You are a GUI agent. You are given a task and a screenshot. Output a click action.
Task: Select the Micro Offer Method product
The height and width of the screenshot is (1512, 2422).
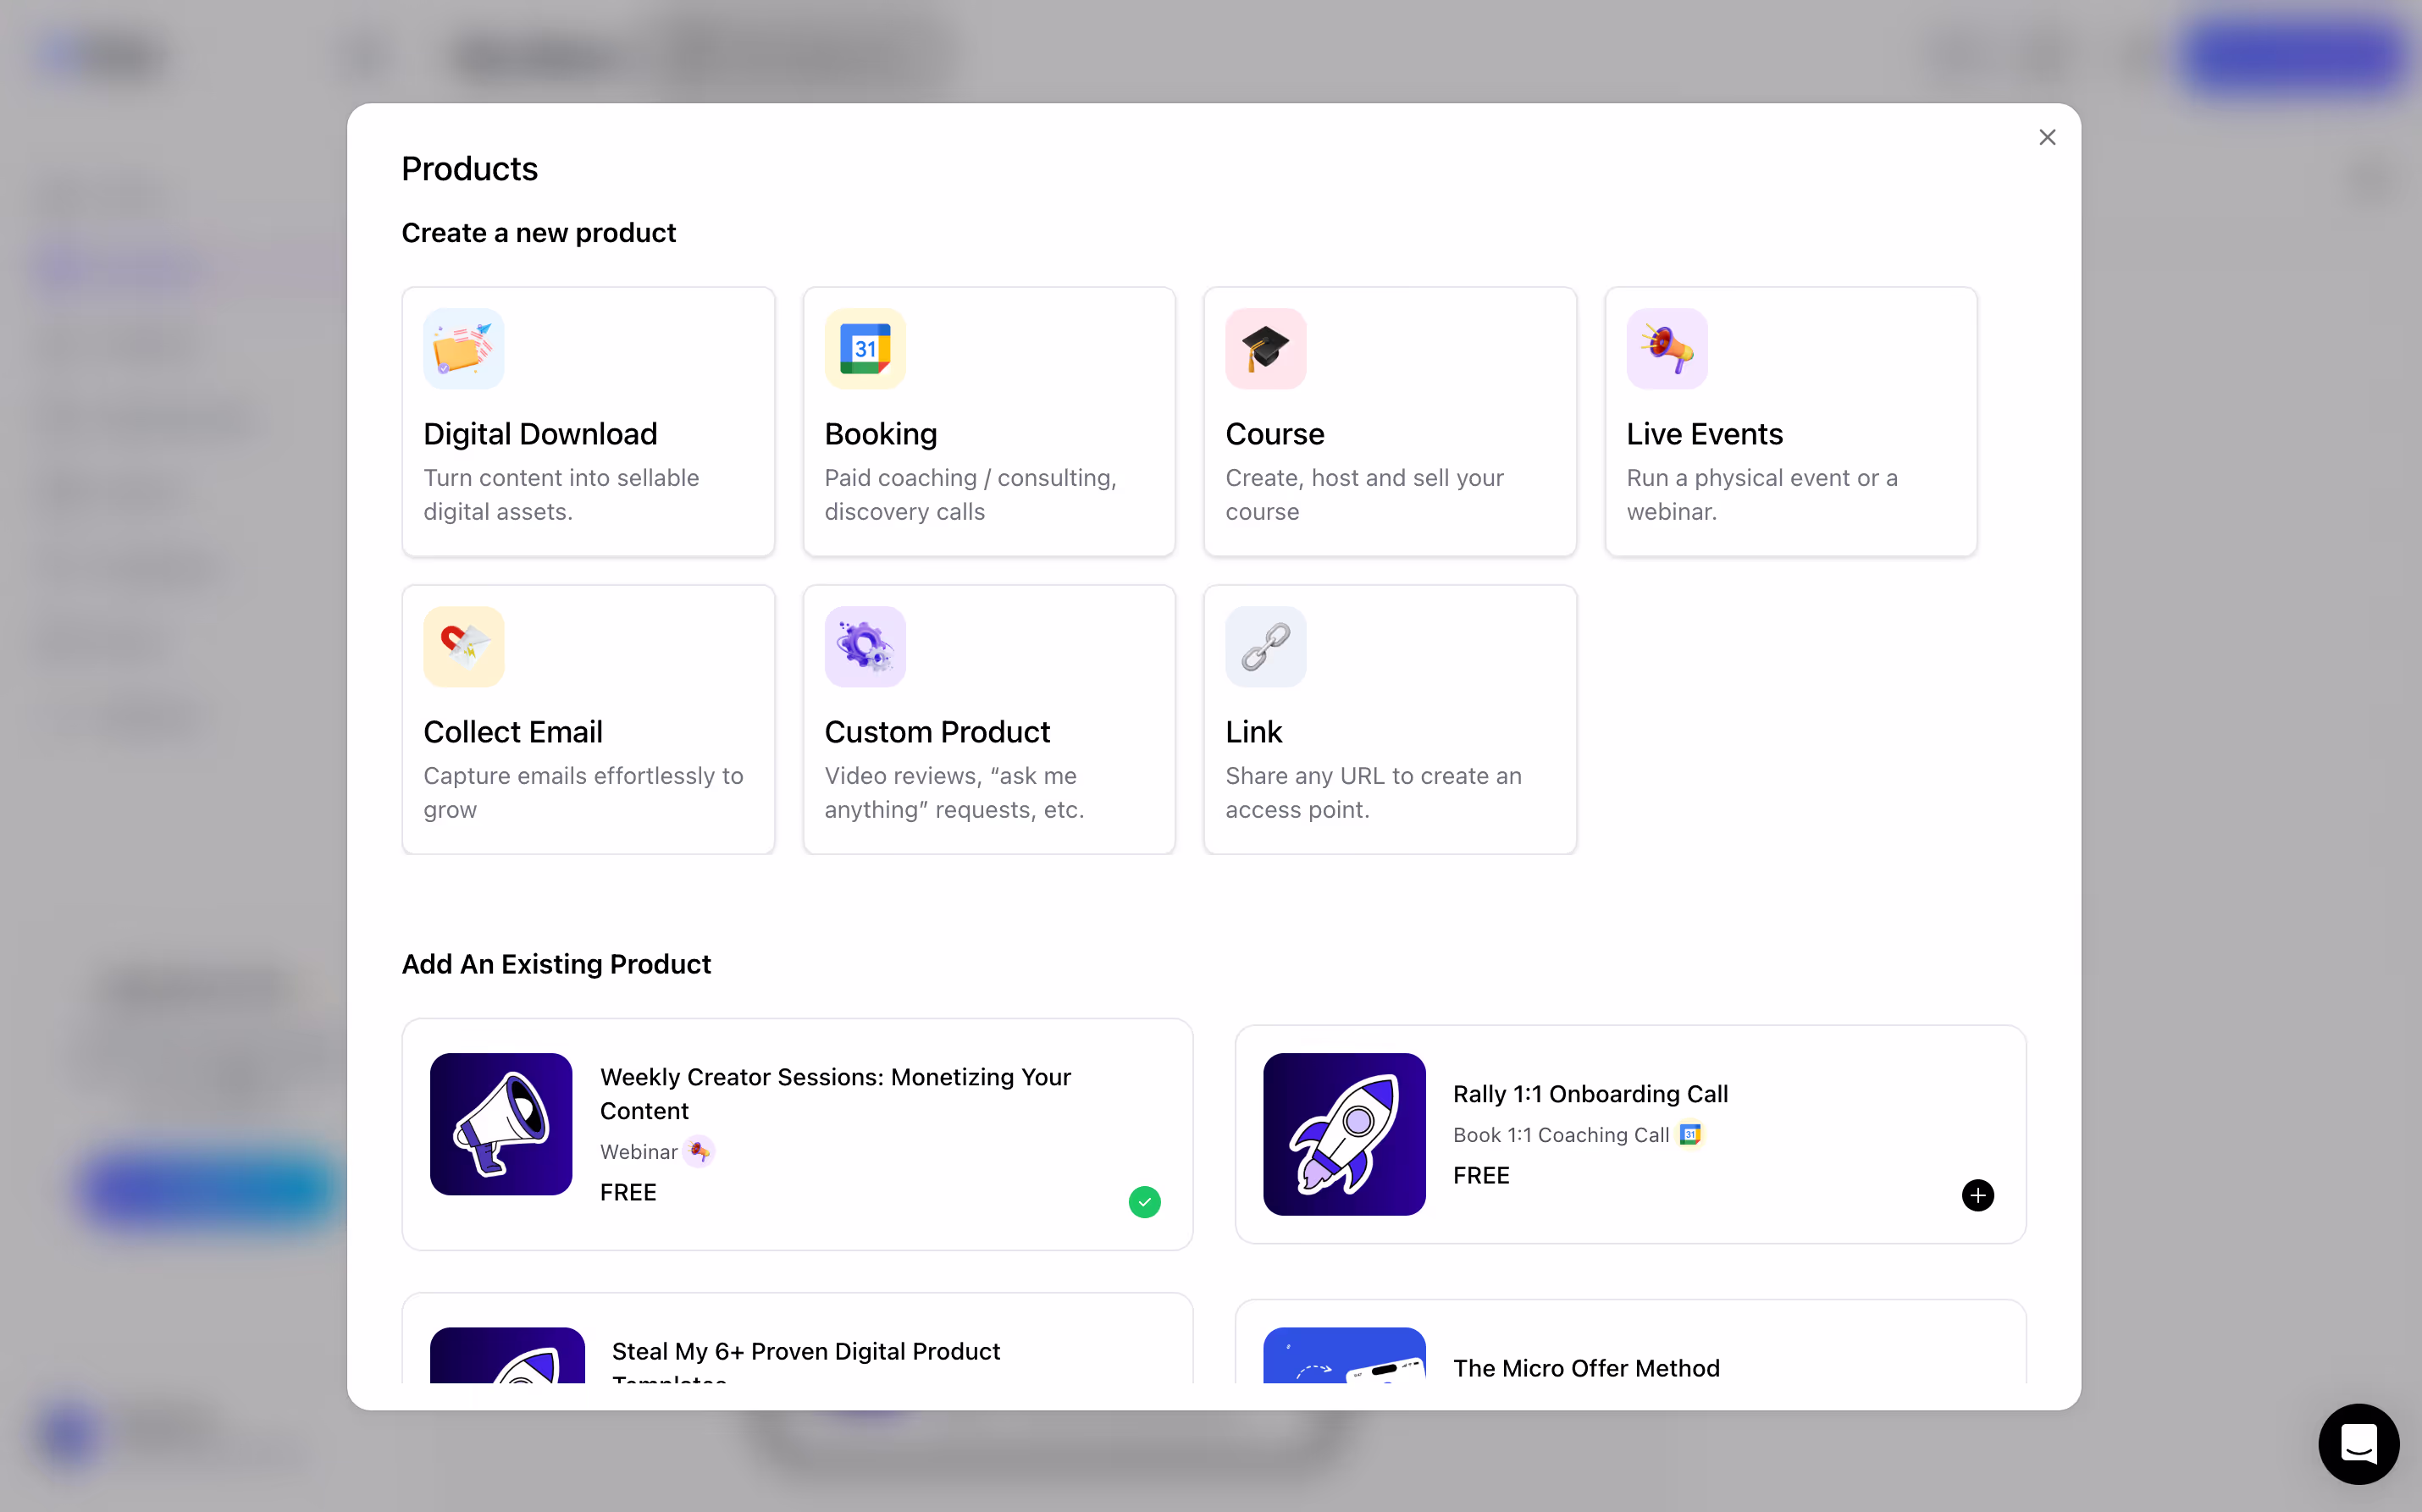(x=1630, y=1342)
